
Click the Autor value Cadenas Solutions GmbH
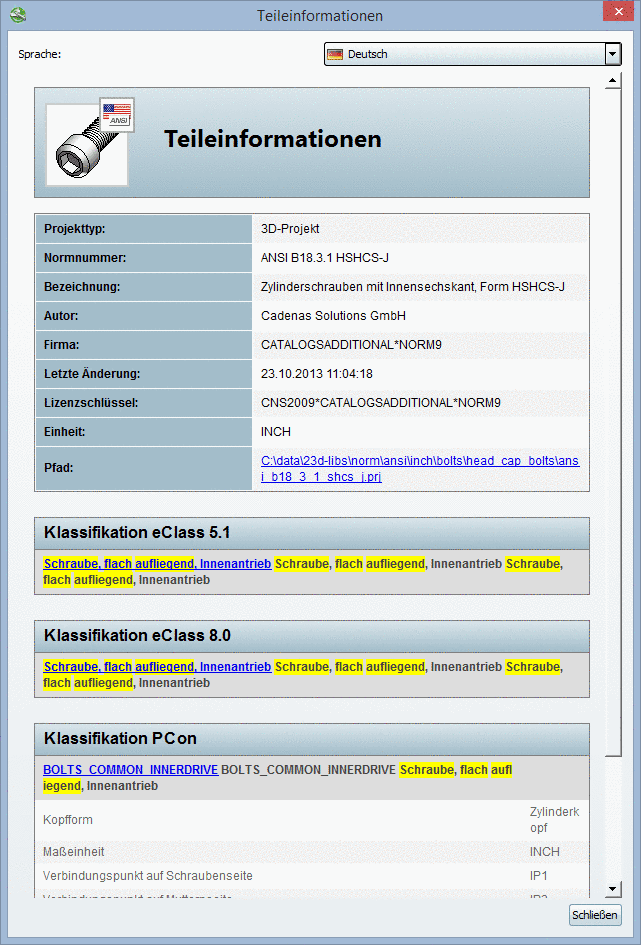point(334,316)
